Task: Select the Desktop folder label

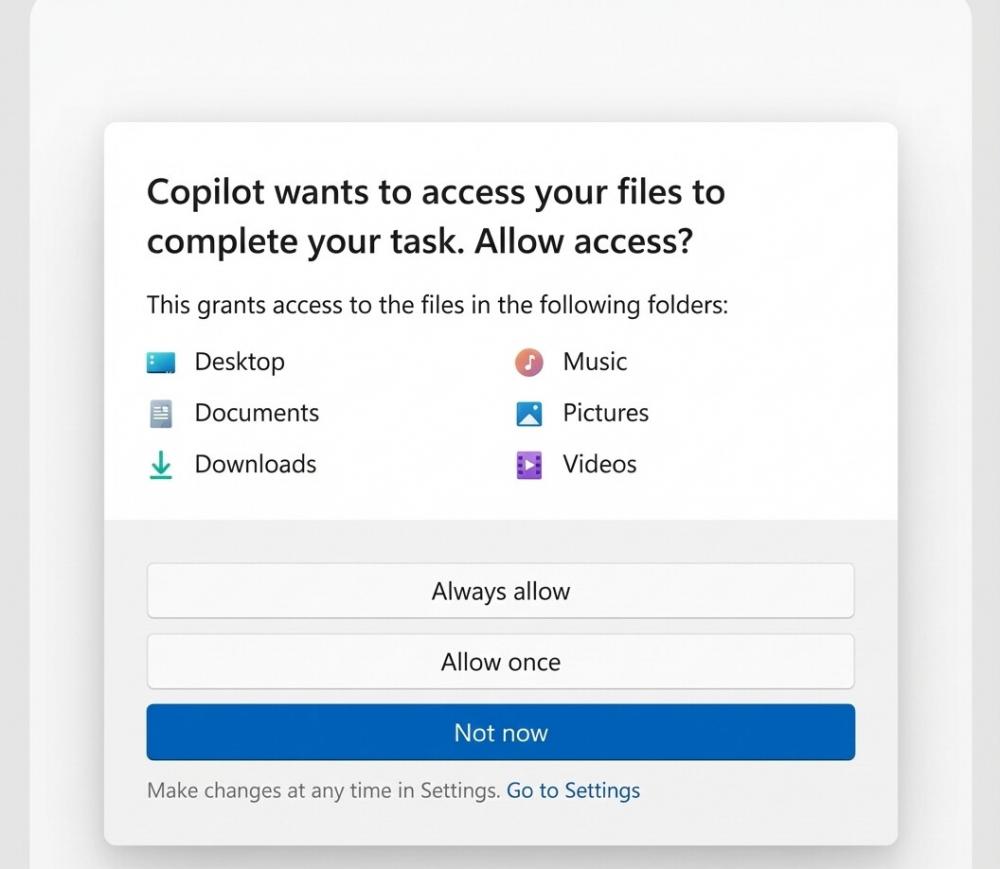Action: (239, 362)
